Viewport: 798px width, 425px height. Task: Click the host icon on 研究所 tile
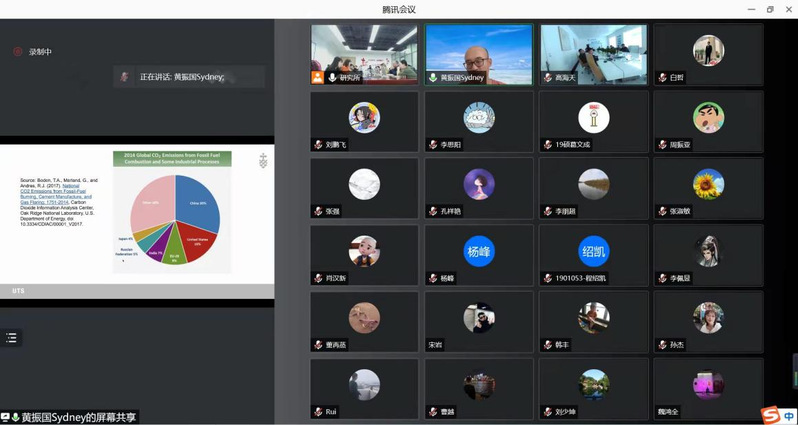coord(318,77)
